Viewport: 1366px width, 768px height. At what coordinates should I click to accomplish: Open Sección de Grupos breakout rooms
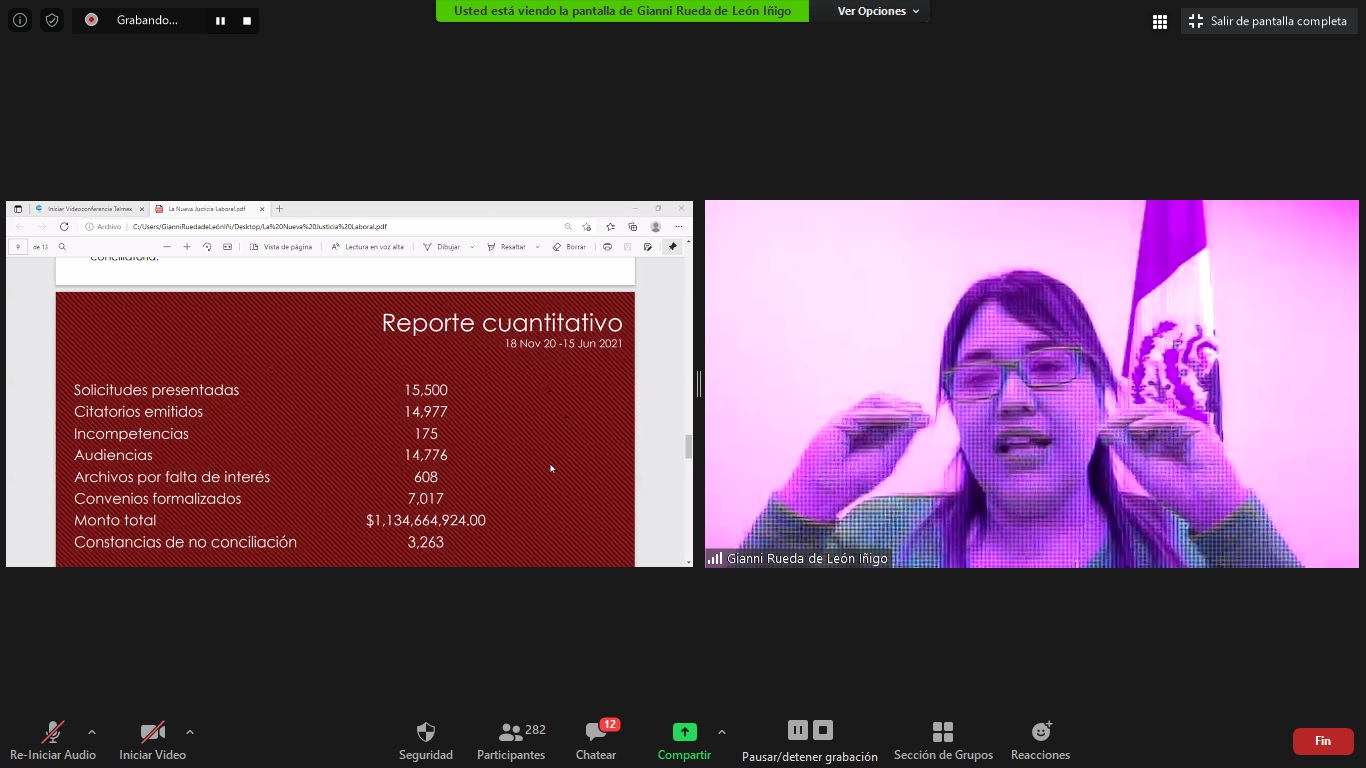pos(943,741)
